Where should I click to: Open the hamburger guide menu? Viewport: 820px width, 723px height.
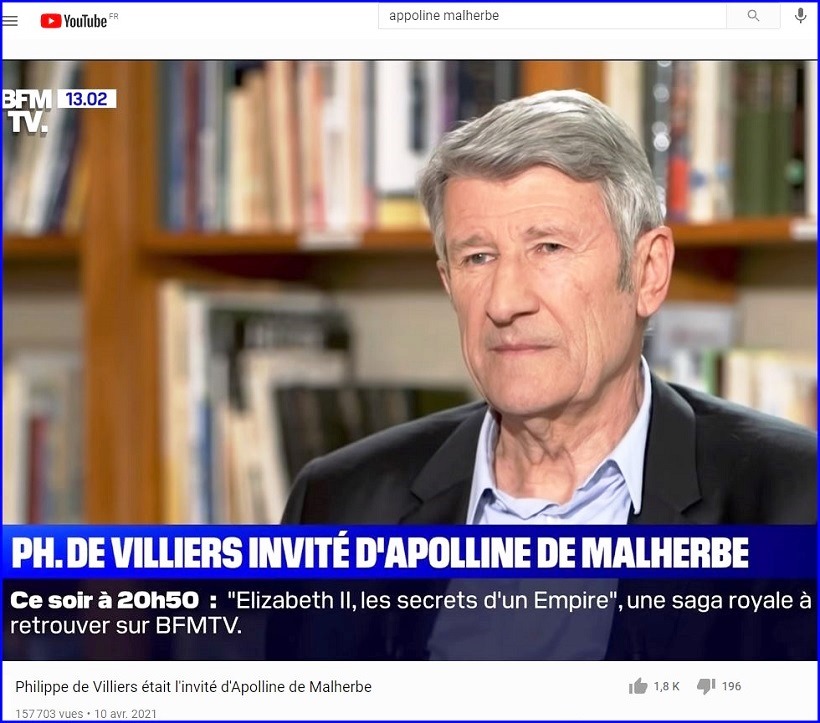tap(10, 20)
